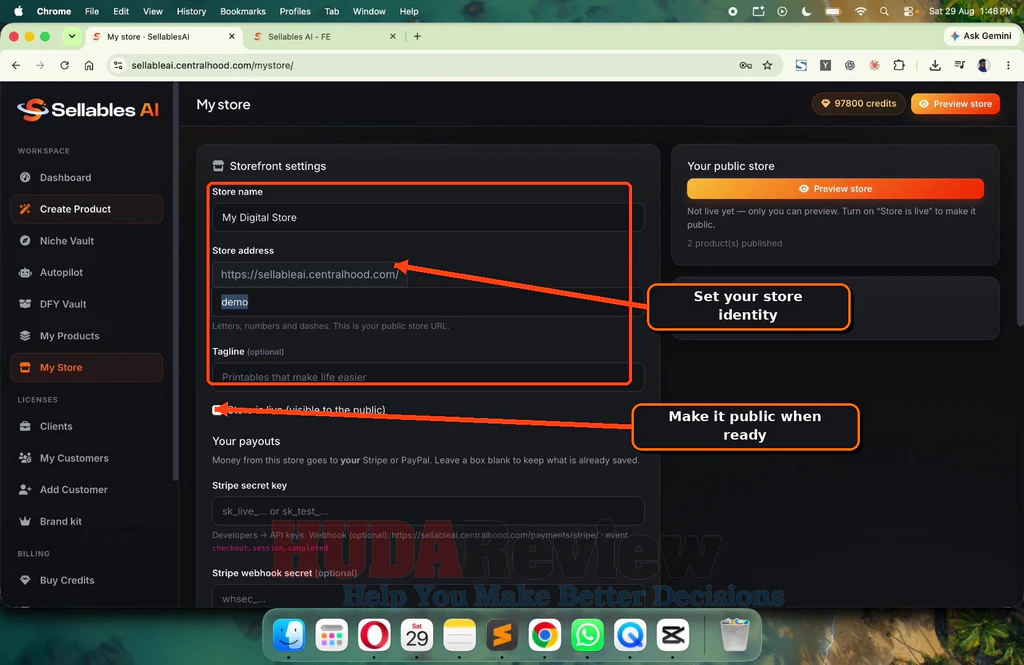Open the password manager key icon
Image resolution: width=1024 pixels, height=665 pixels.
tap(745, 65)
